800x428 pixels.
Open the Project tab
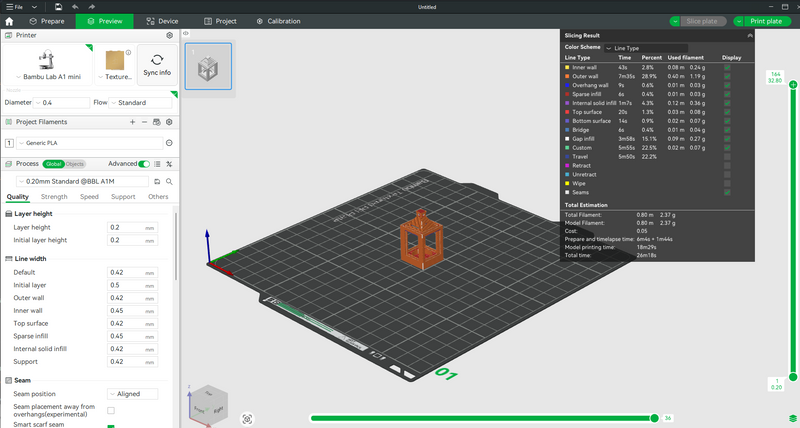220,21
